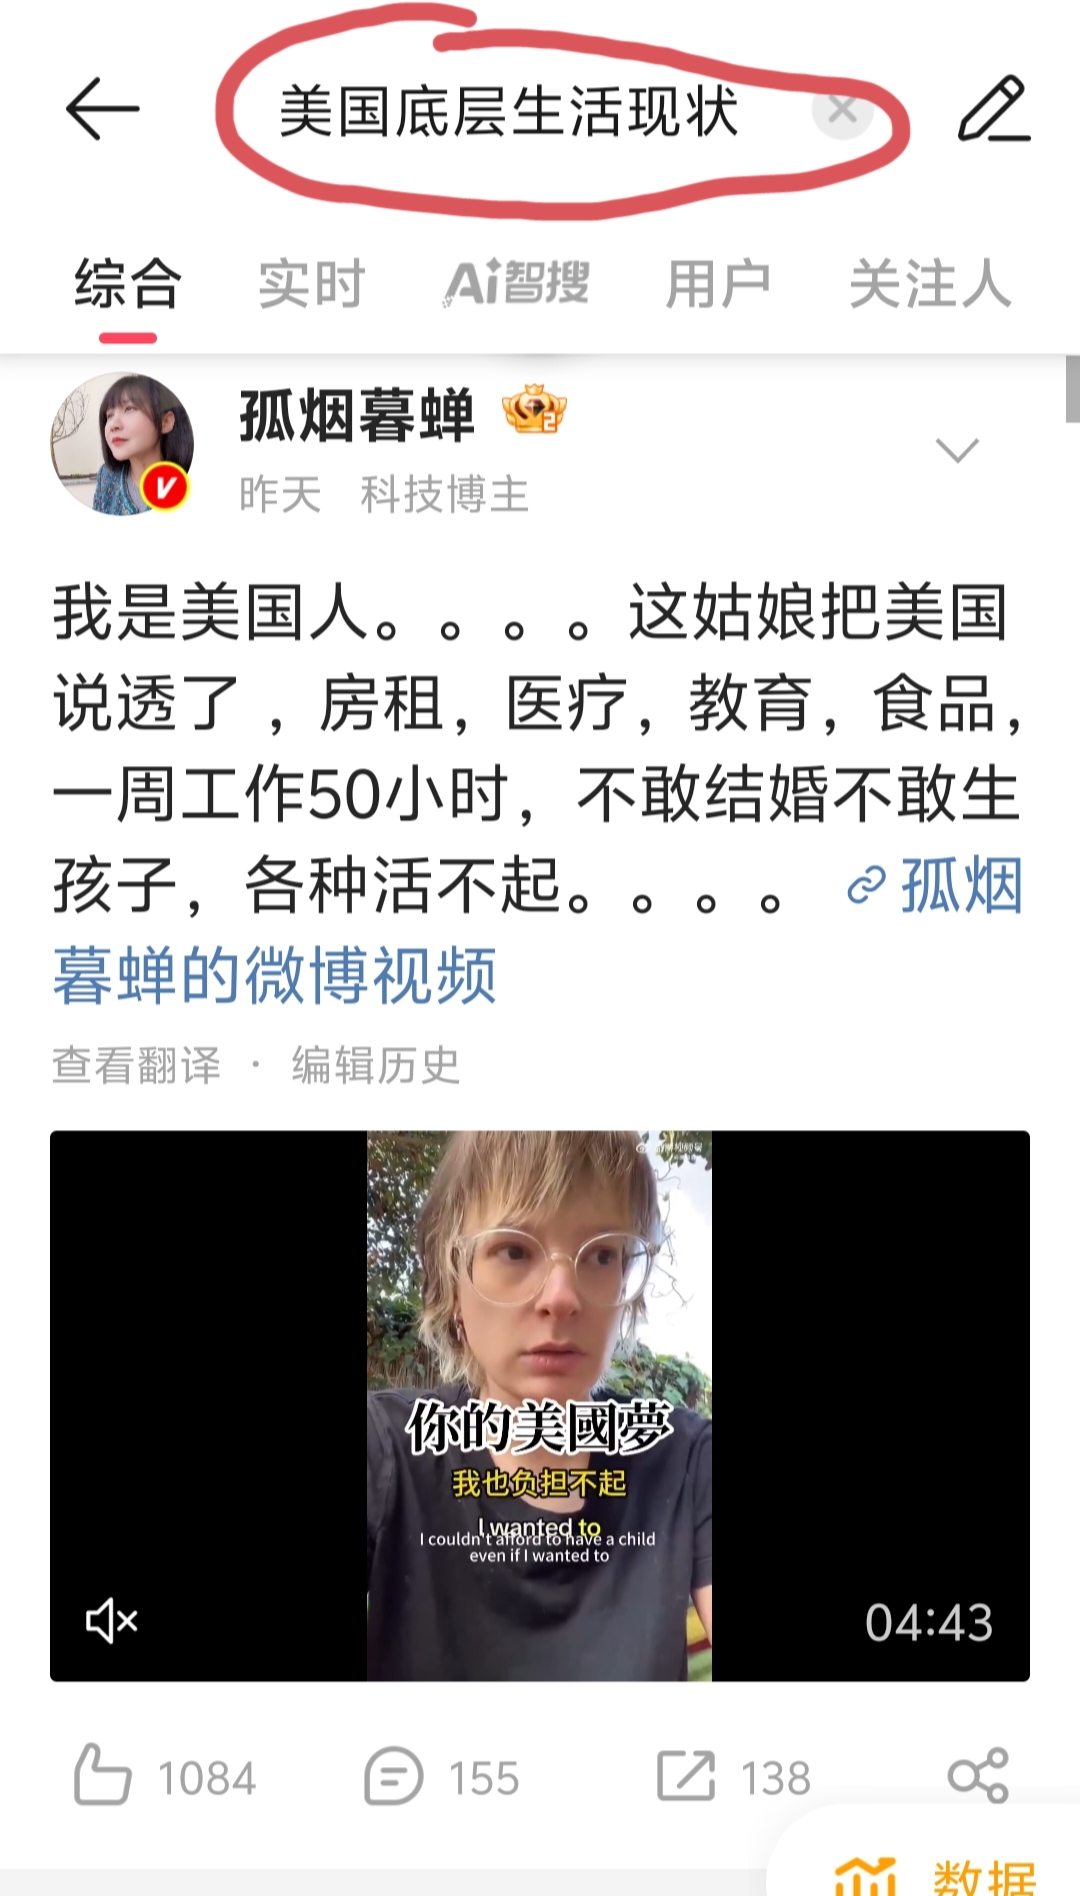Screen dimensions: 1080x1896
Task: Open 编辑历史 edit history
Action: point(376,1065)
